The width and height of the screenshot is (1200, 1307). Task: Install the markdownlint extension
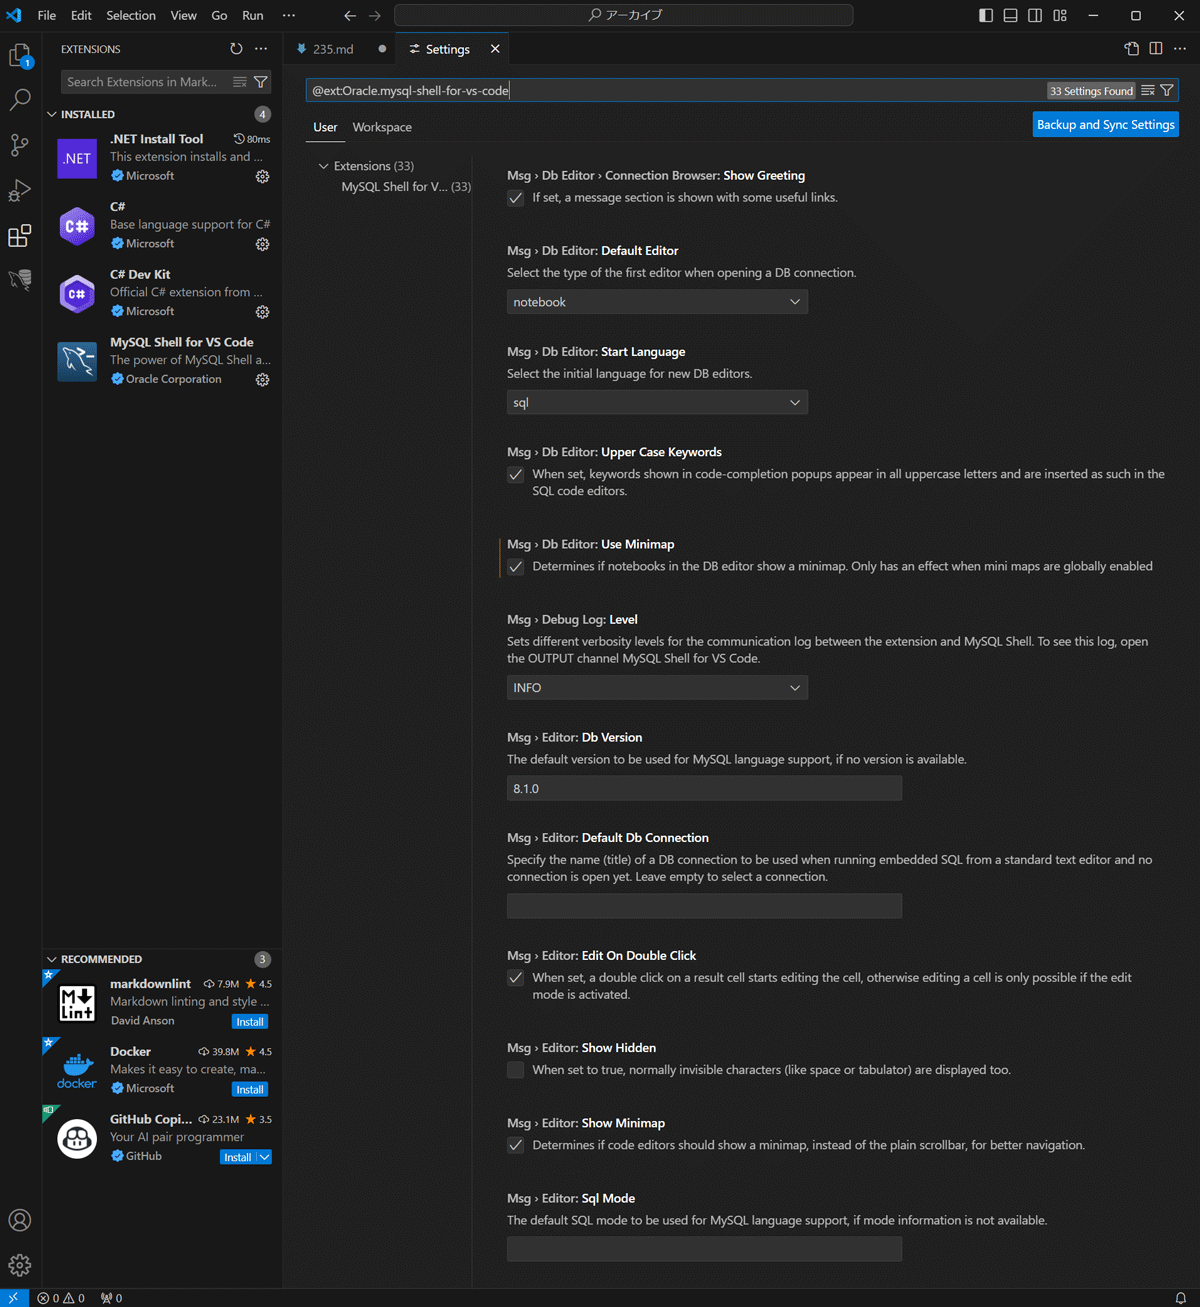pos(250,1022)
